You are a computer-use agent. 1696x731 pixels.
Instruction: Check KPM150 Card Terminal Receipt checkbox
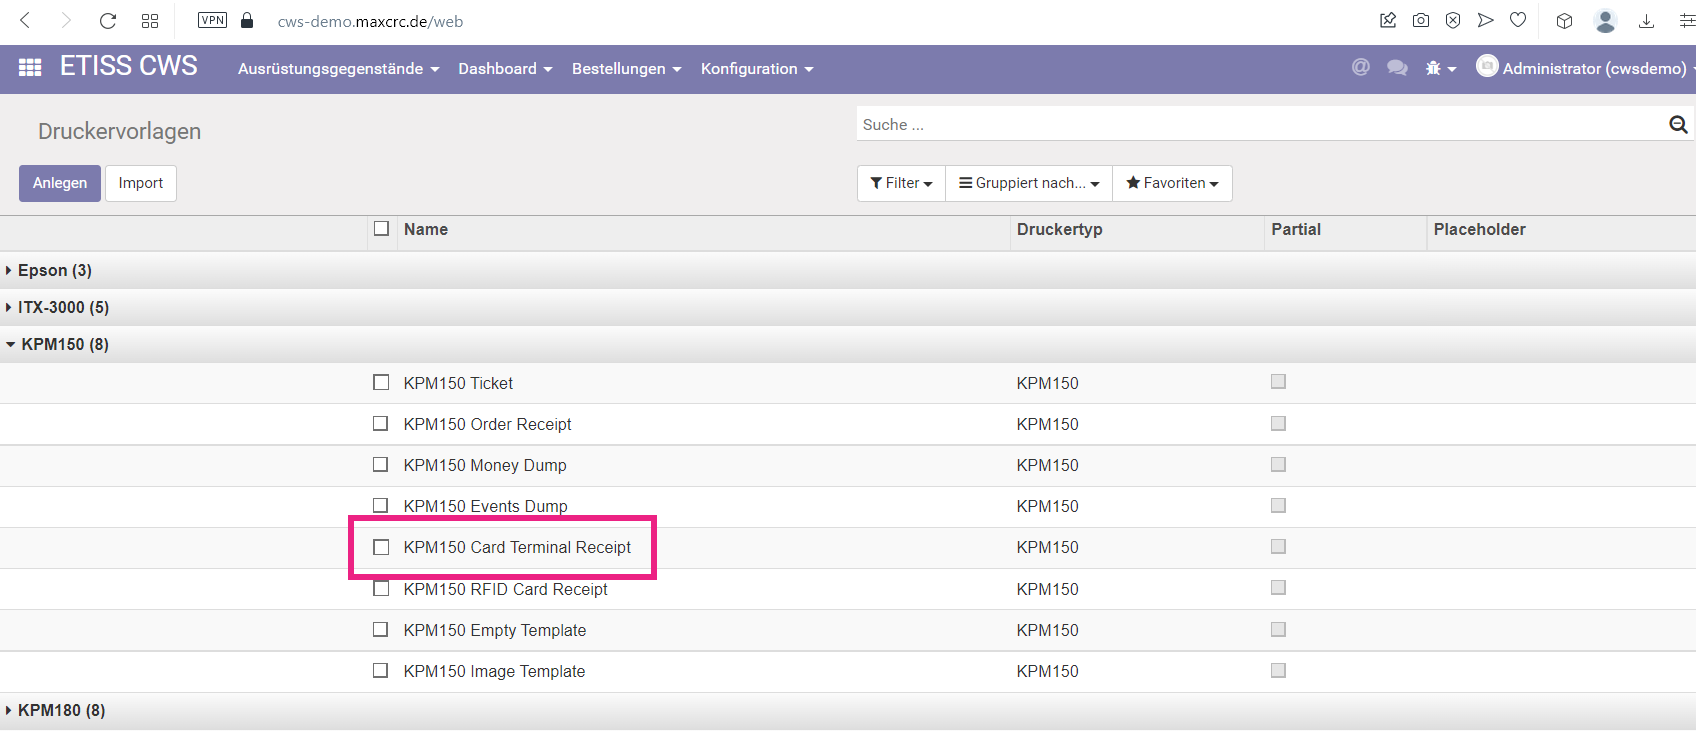pyautogui.click(x=381, y=547)
